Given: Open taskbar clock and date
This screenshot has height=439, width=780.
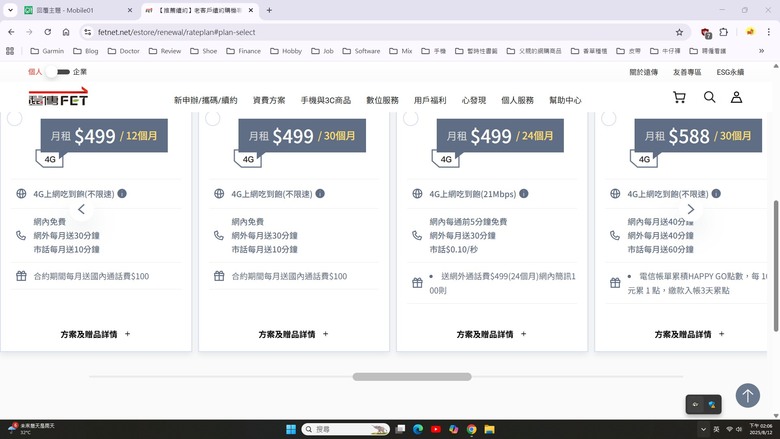Looking at the screenshot, I should click(x=761, y=429).
